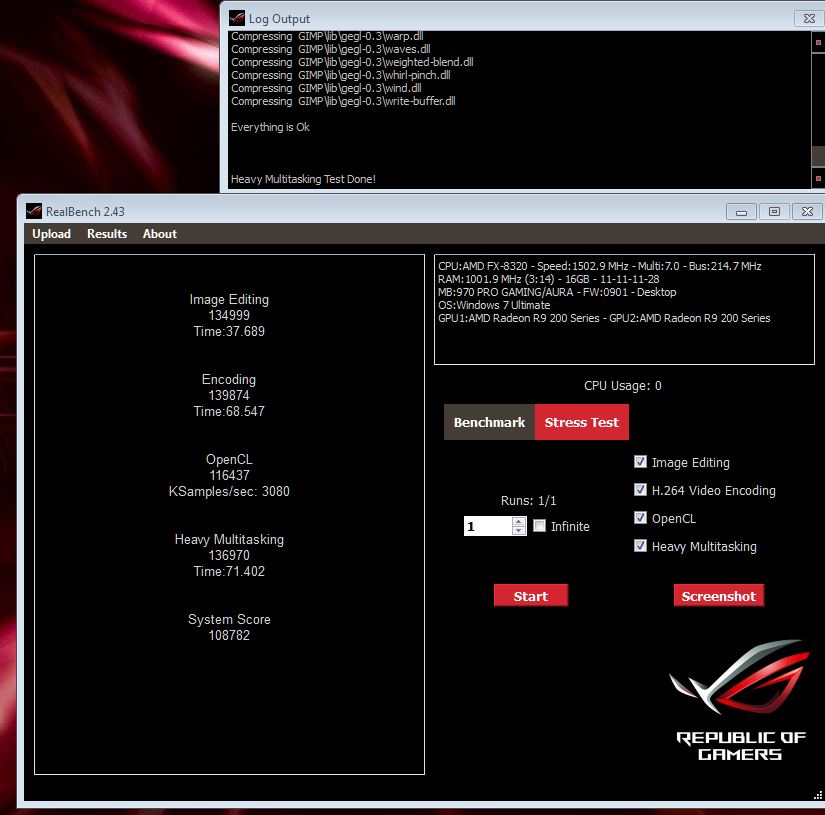Click the CPU AMD FX-8320 info line

click(x=600, y=266)
